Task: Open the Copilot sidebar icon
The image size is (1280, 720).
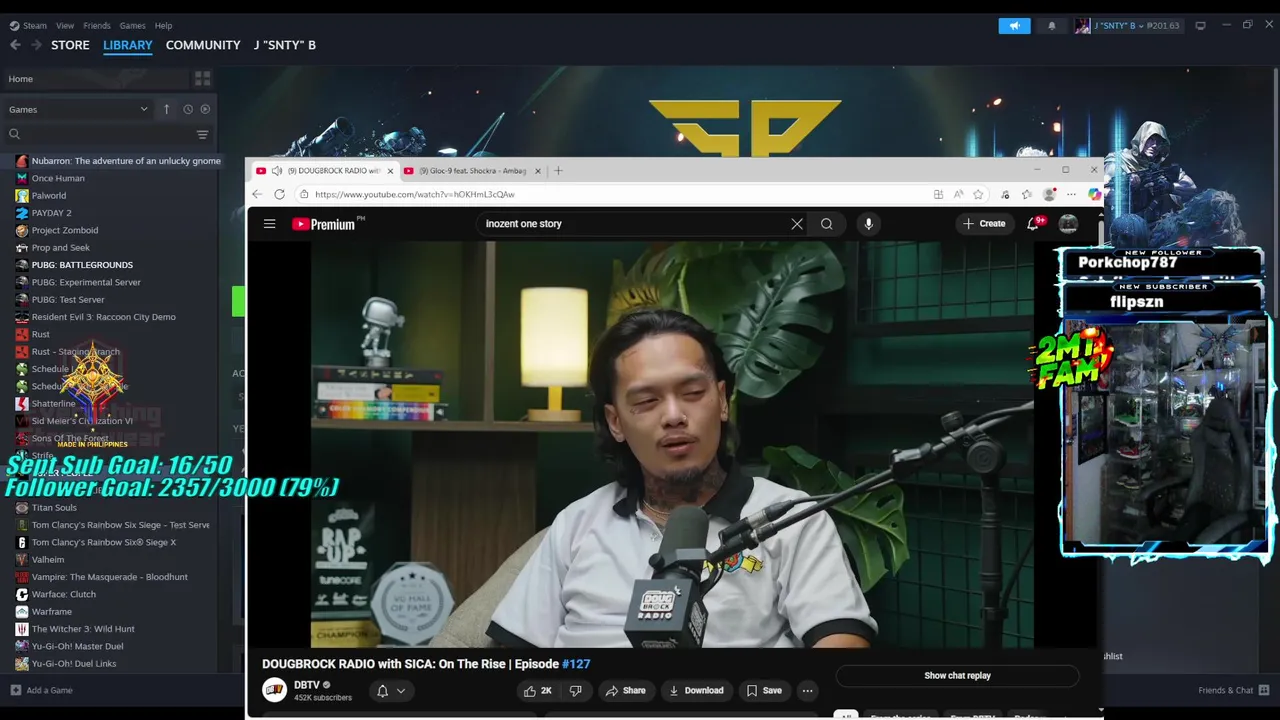Action: 1094,195
